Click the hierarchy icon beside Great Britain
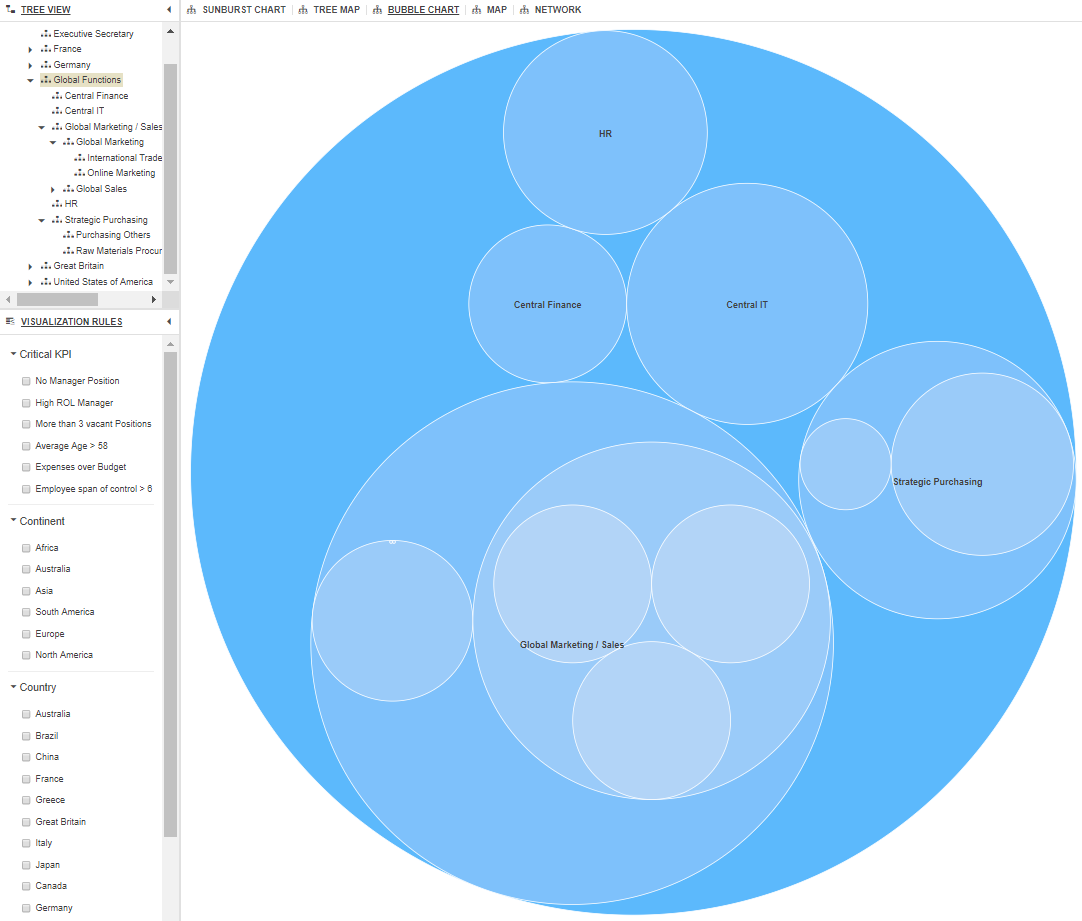The image size is (1082, 921). point(46,266)
